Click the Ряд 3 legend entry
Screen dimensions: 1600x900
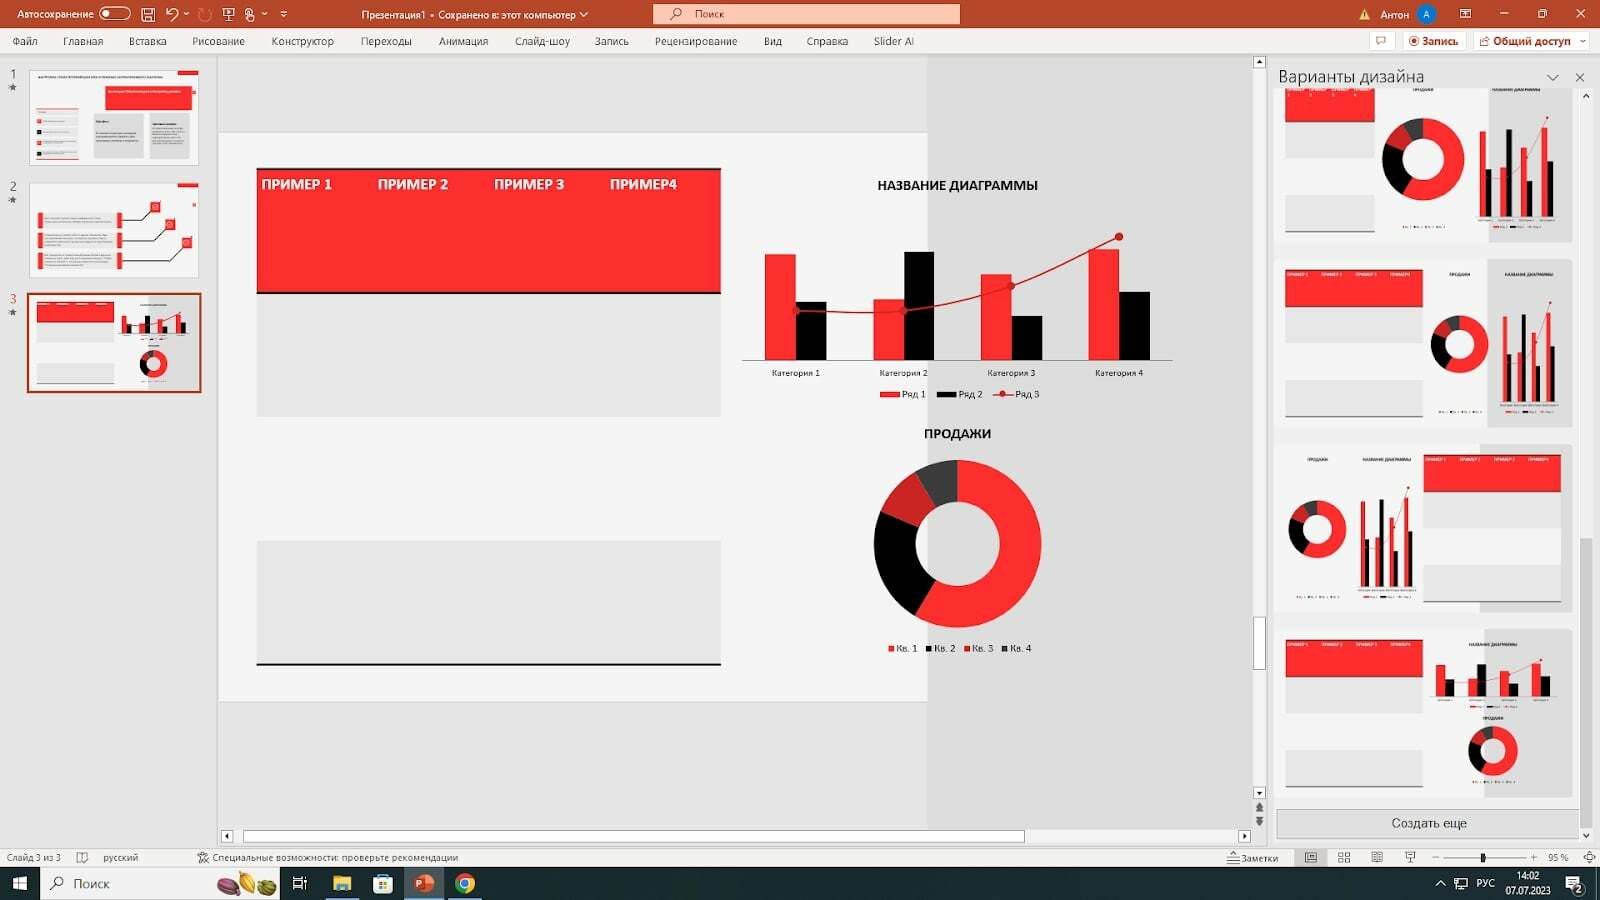coord(1015,394)
